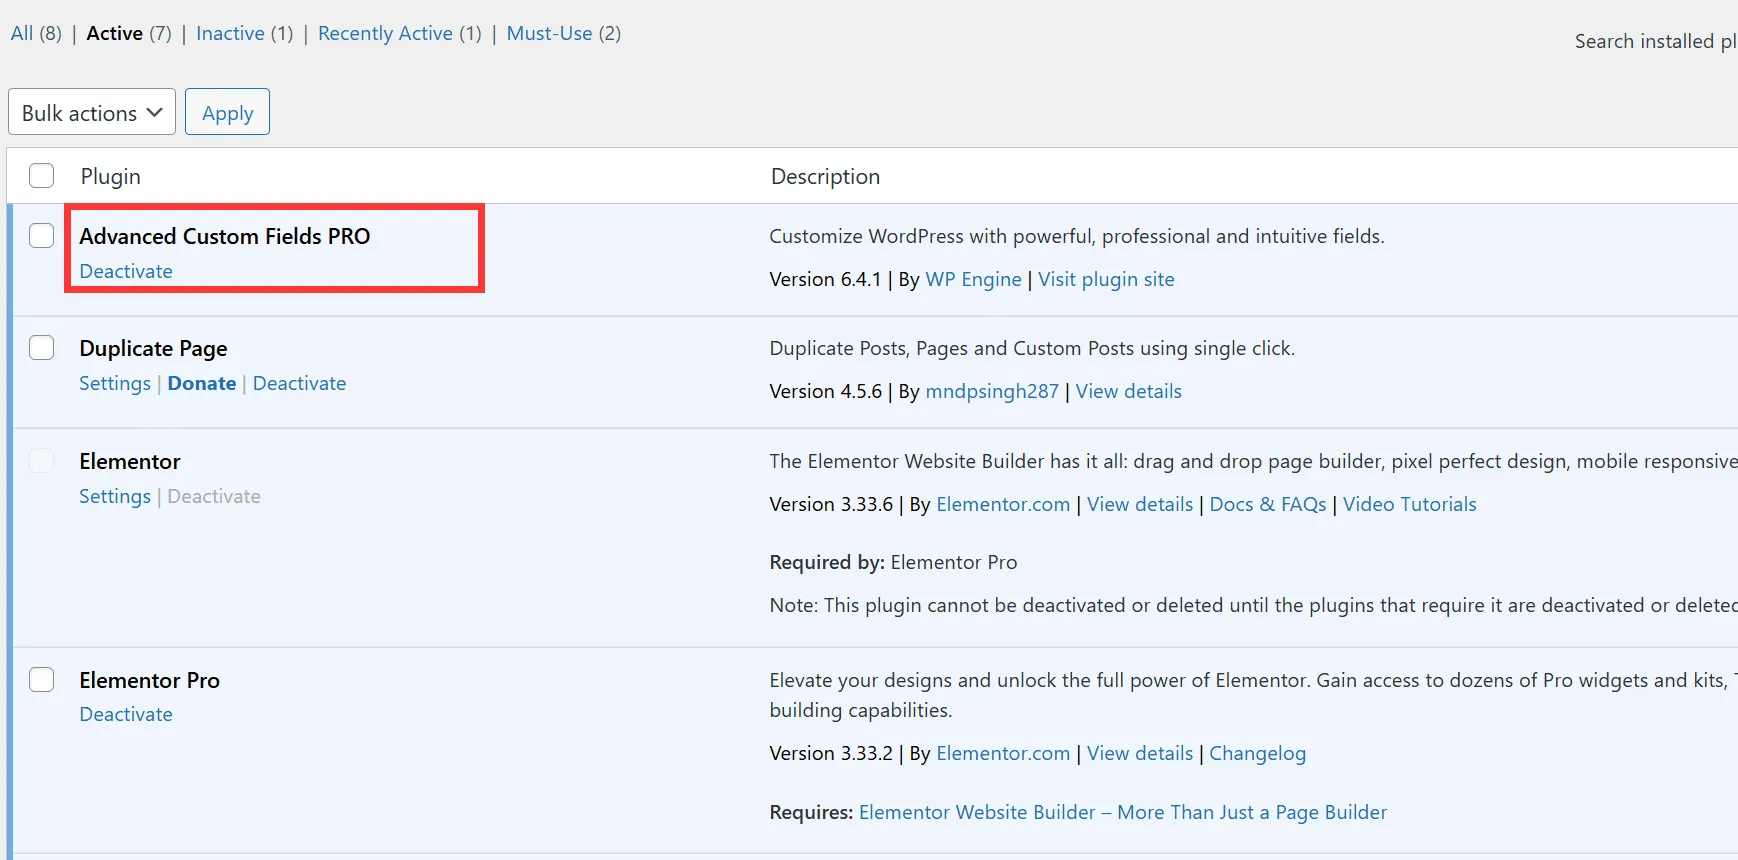Tick the Advanced Custom Fields PRO checkbox
This screenshot has width=1738, height=860.
coord(41,236)
